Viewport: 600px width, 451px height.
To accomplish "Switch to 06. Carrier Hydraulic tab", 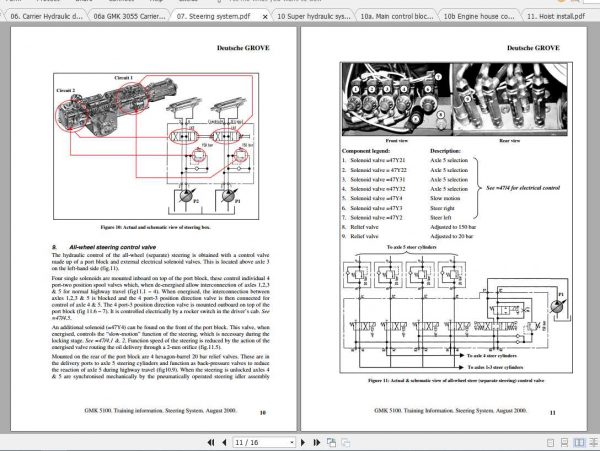I will click(x=46, y=16).
